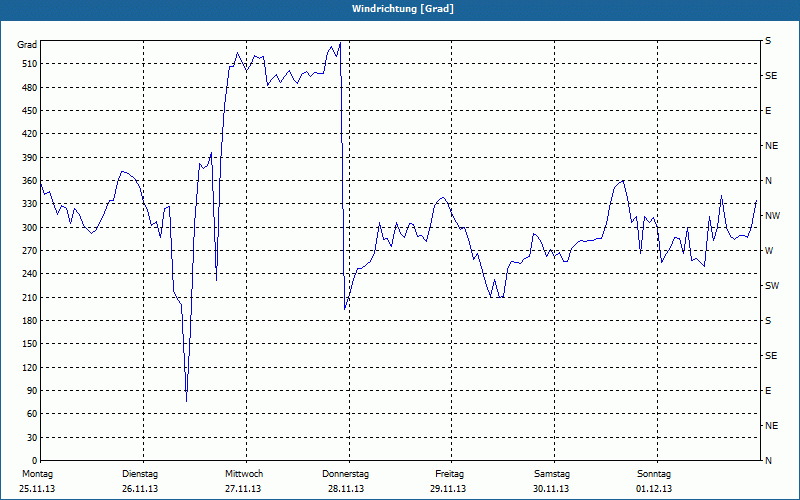Choose the 60 degree axis label

32,414
